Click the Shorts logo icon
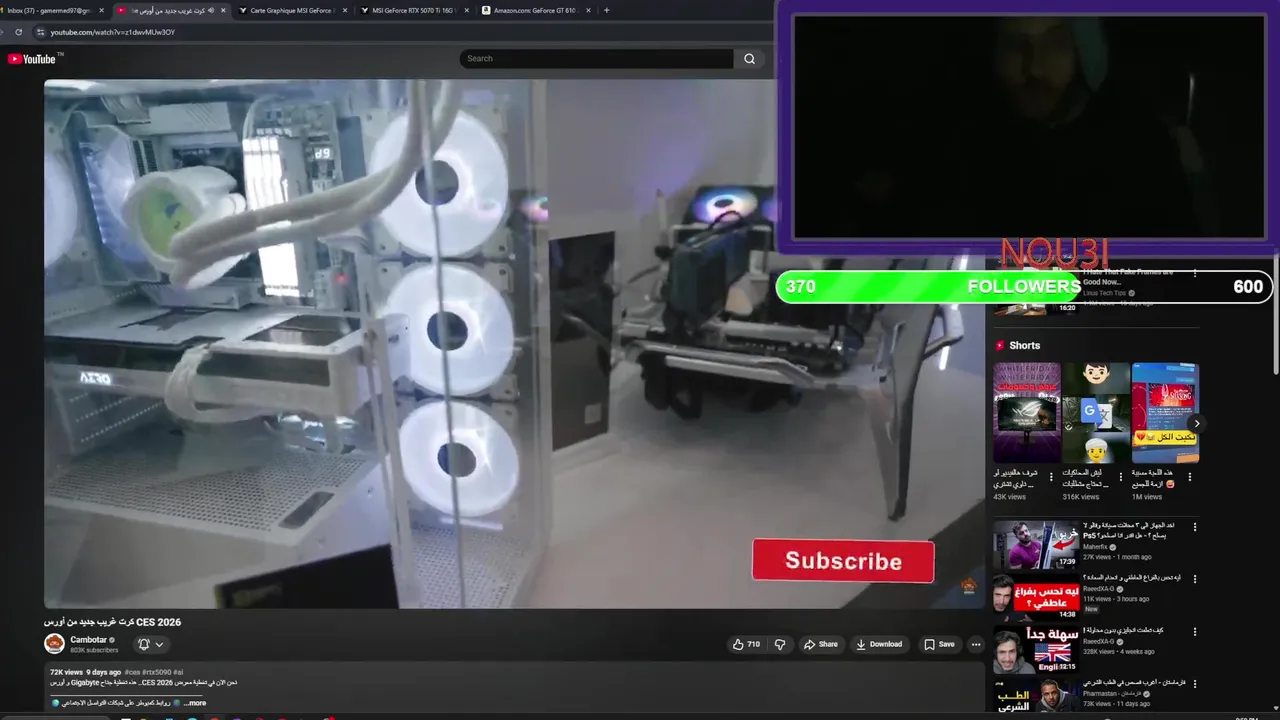 [999, 345]
